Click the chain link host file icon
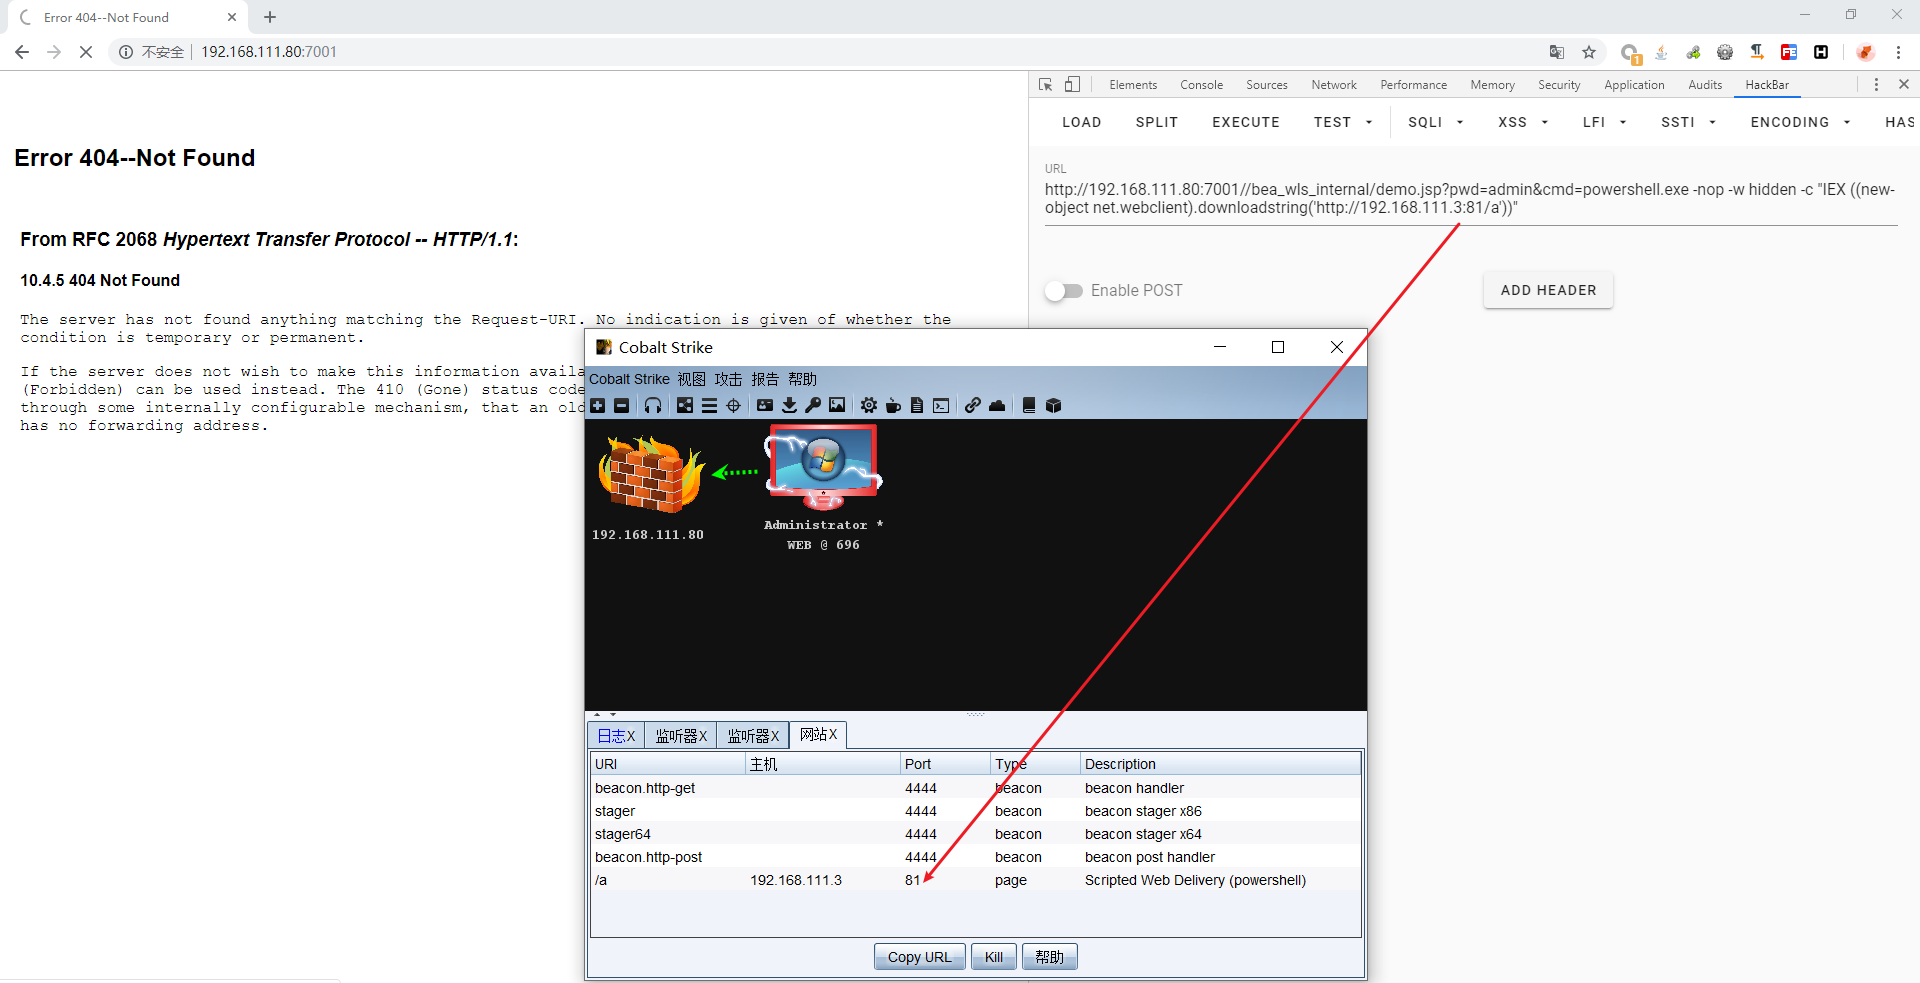The image size is (1920, 983). click(973, 405)
